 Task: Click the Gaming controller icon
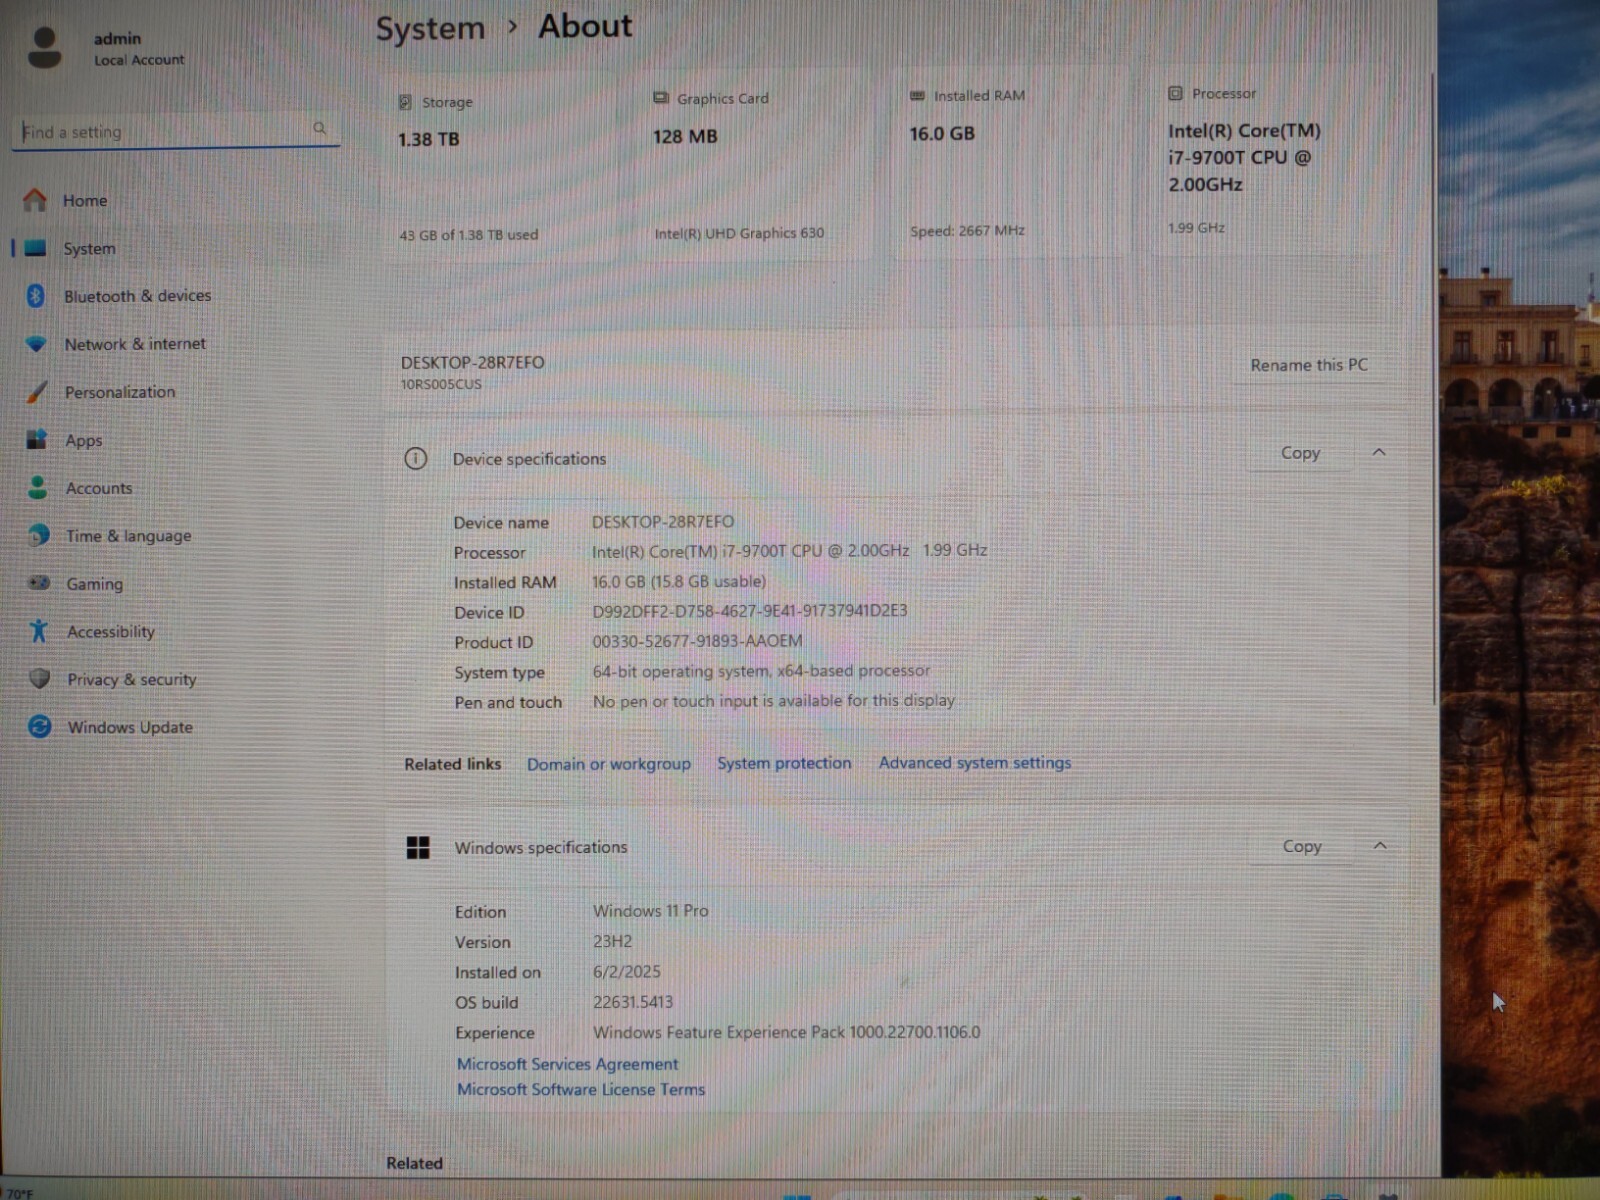(39, 583)
